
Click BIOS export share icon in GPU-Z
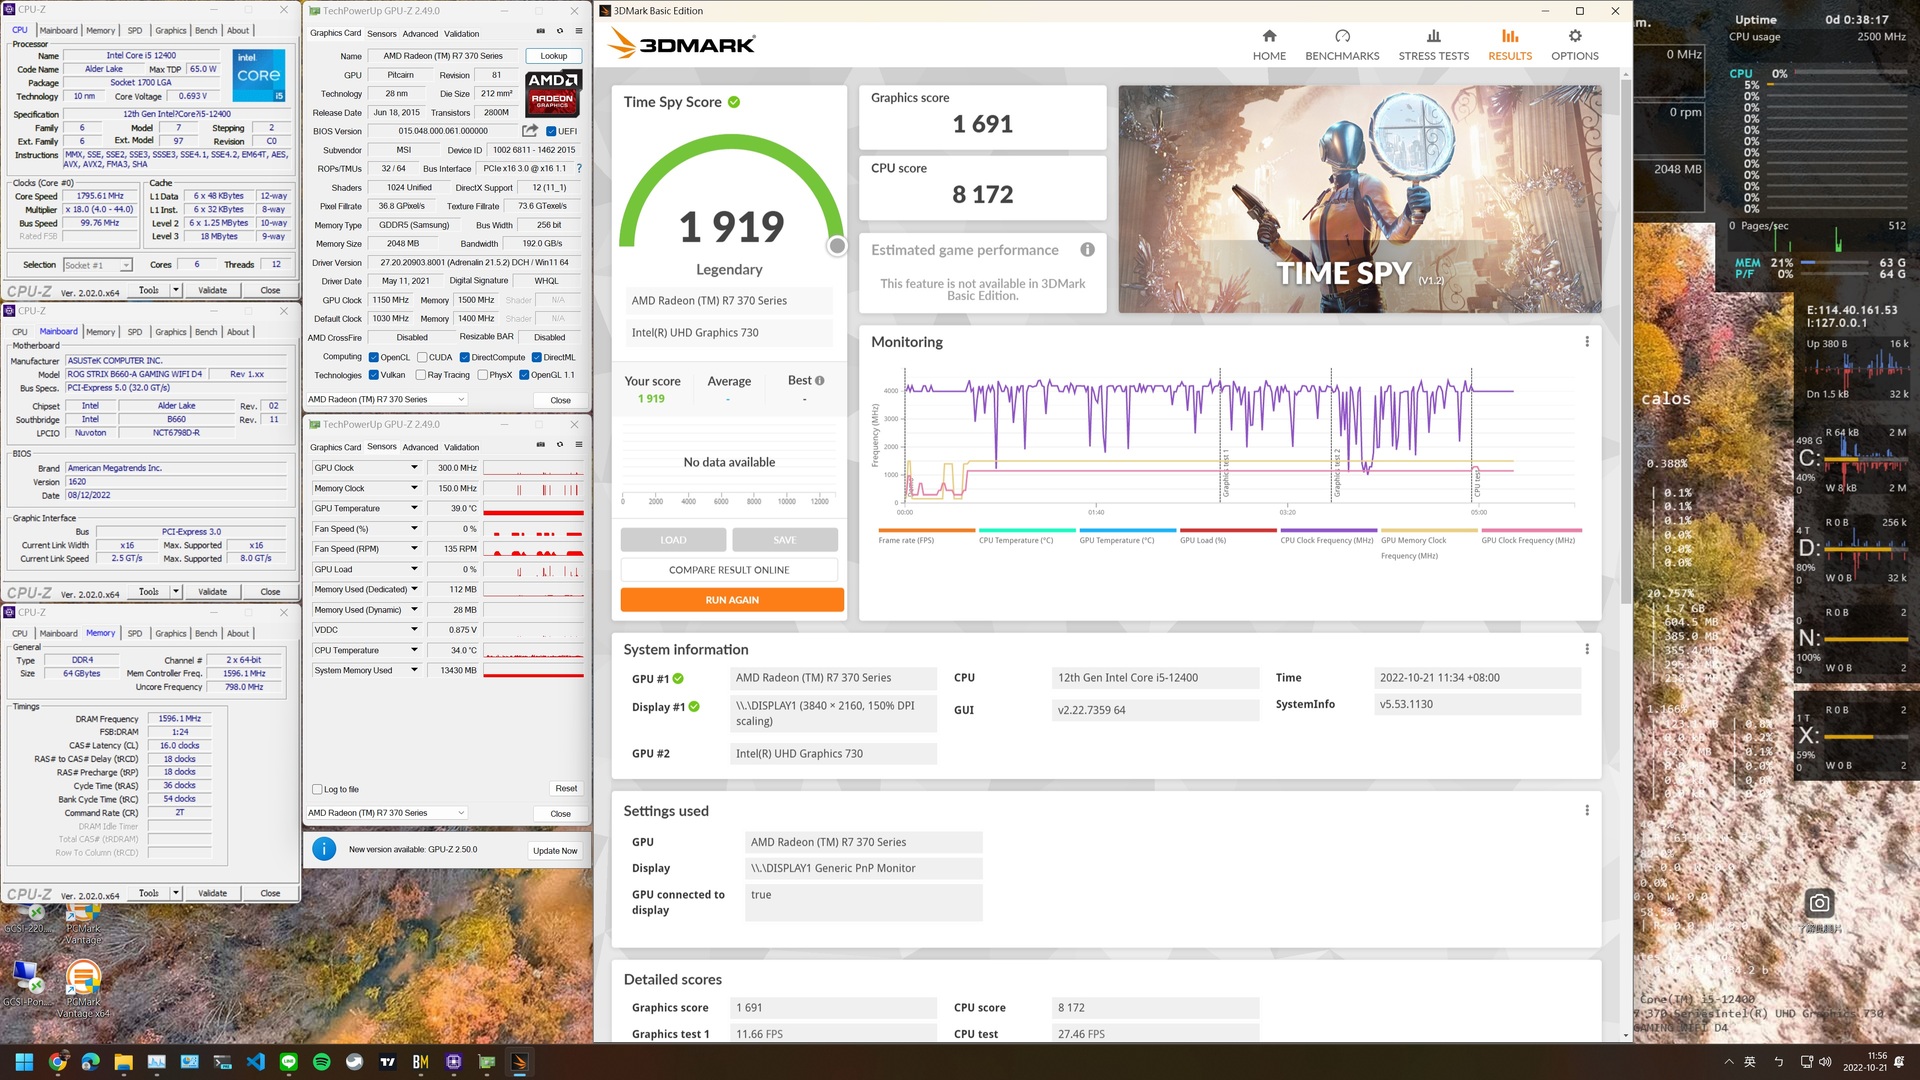tap(530, 131)
